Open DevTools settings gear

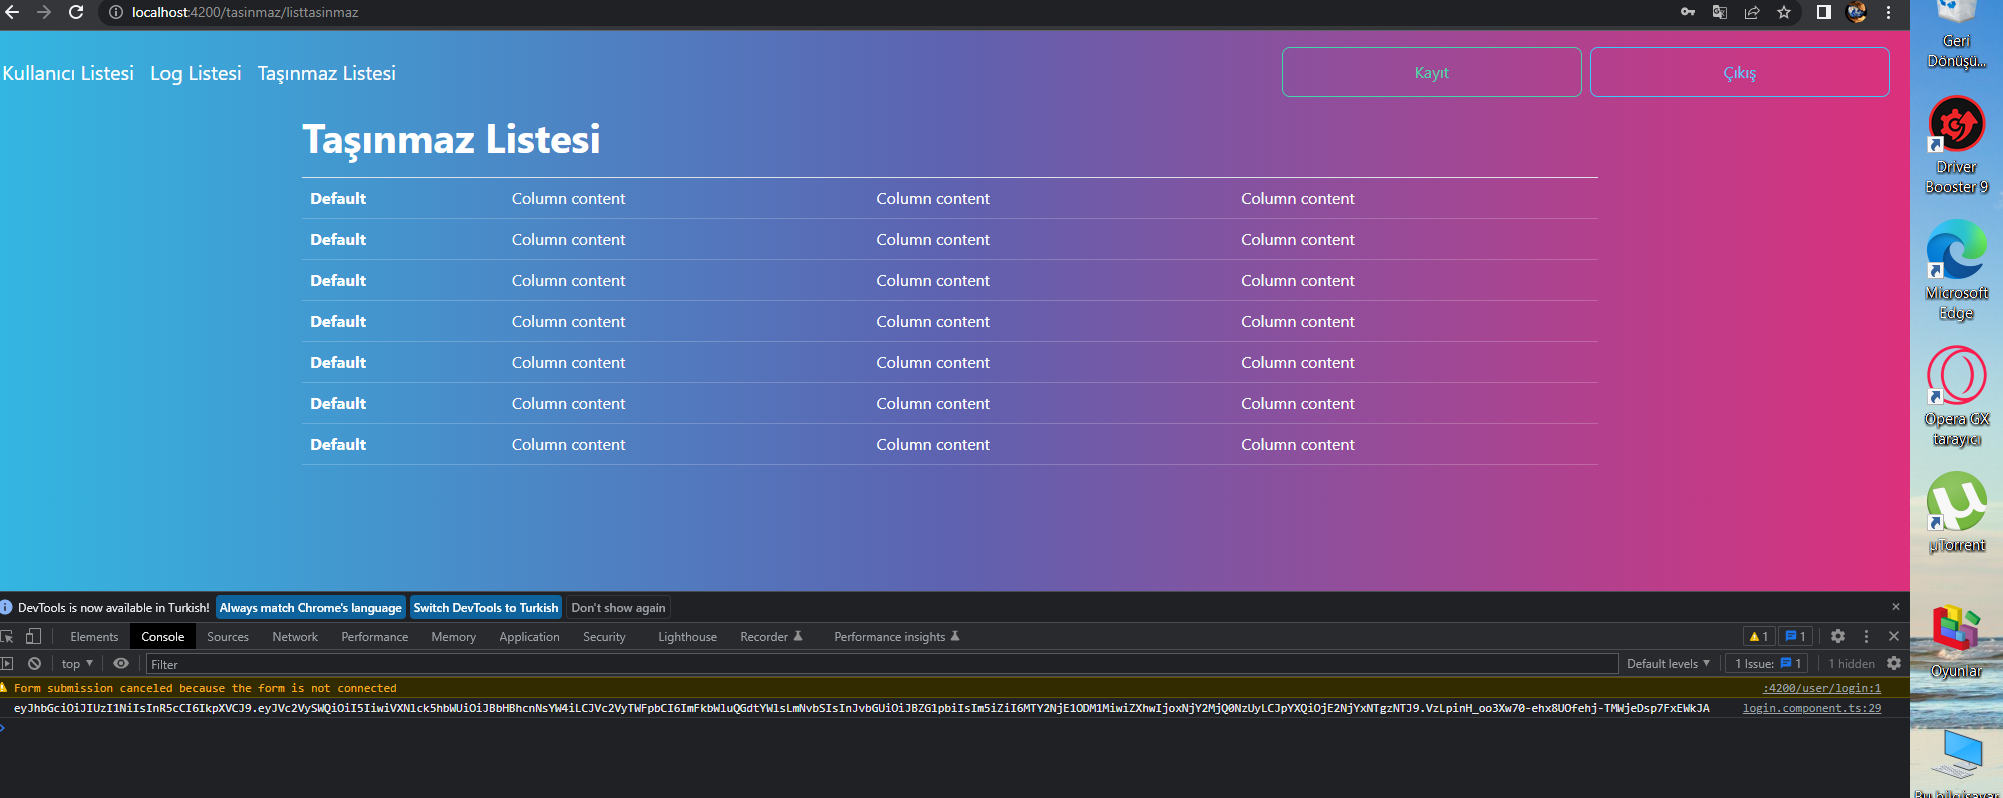[x=1838, y=636]
